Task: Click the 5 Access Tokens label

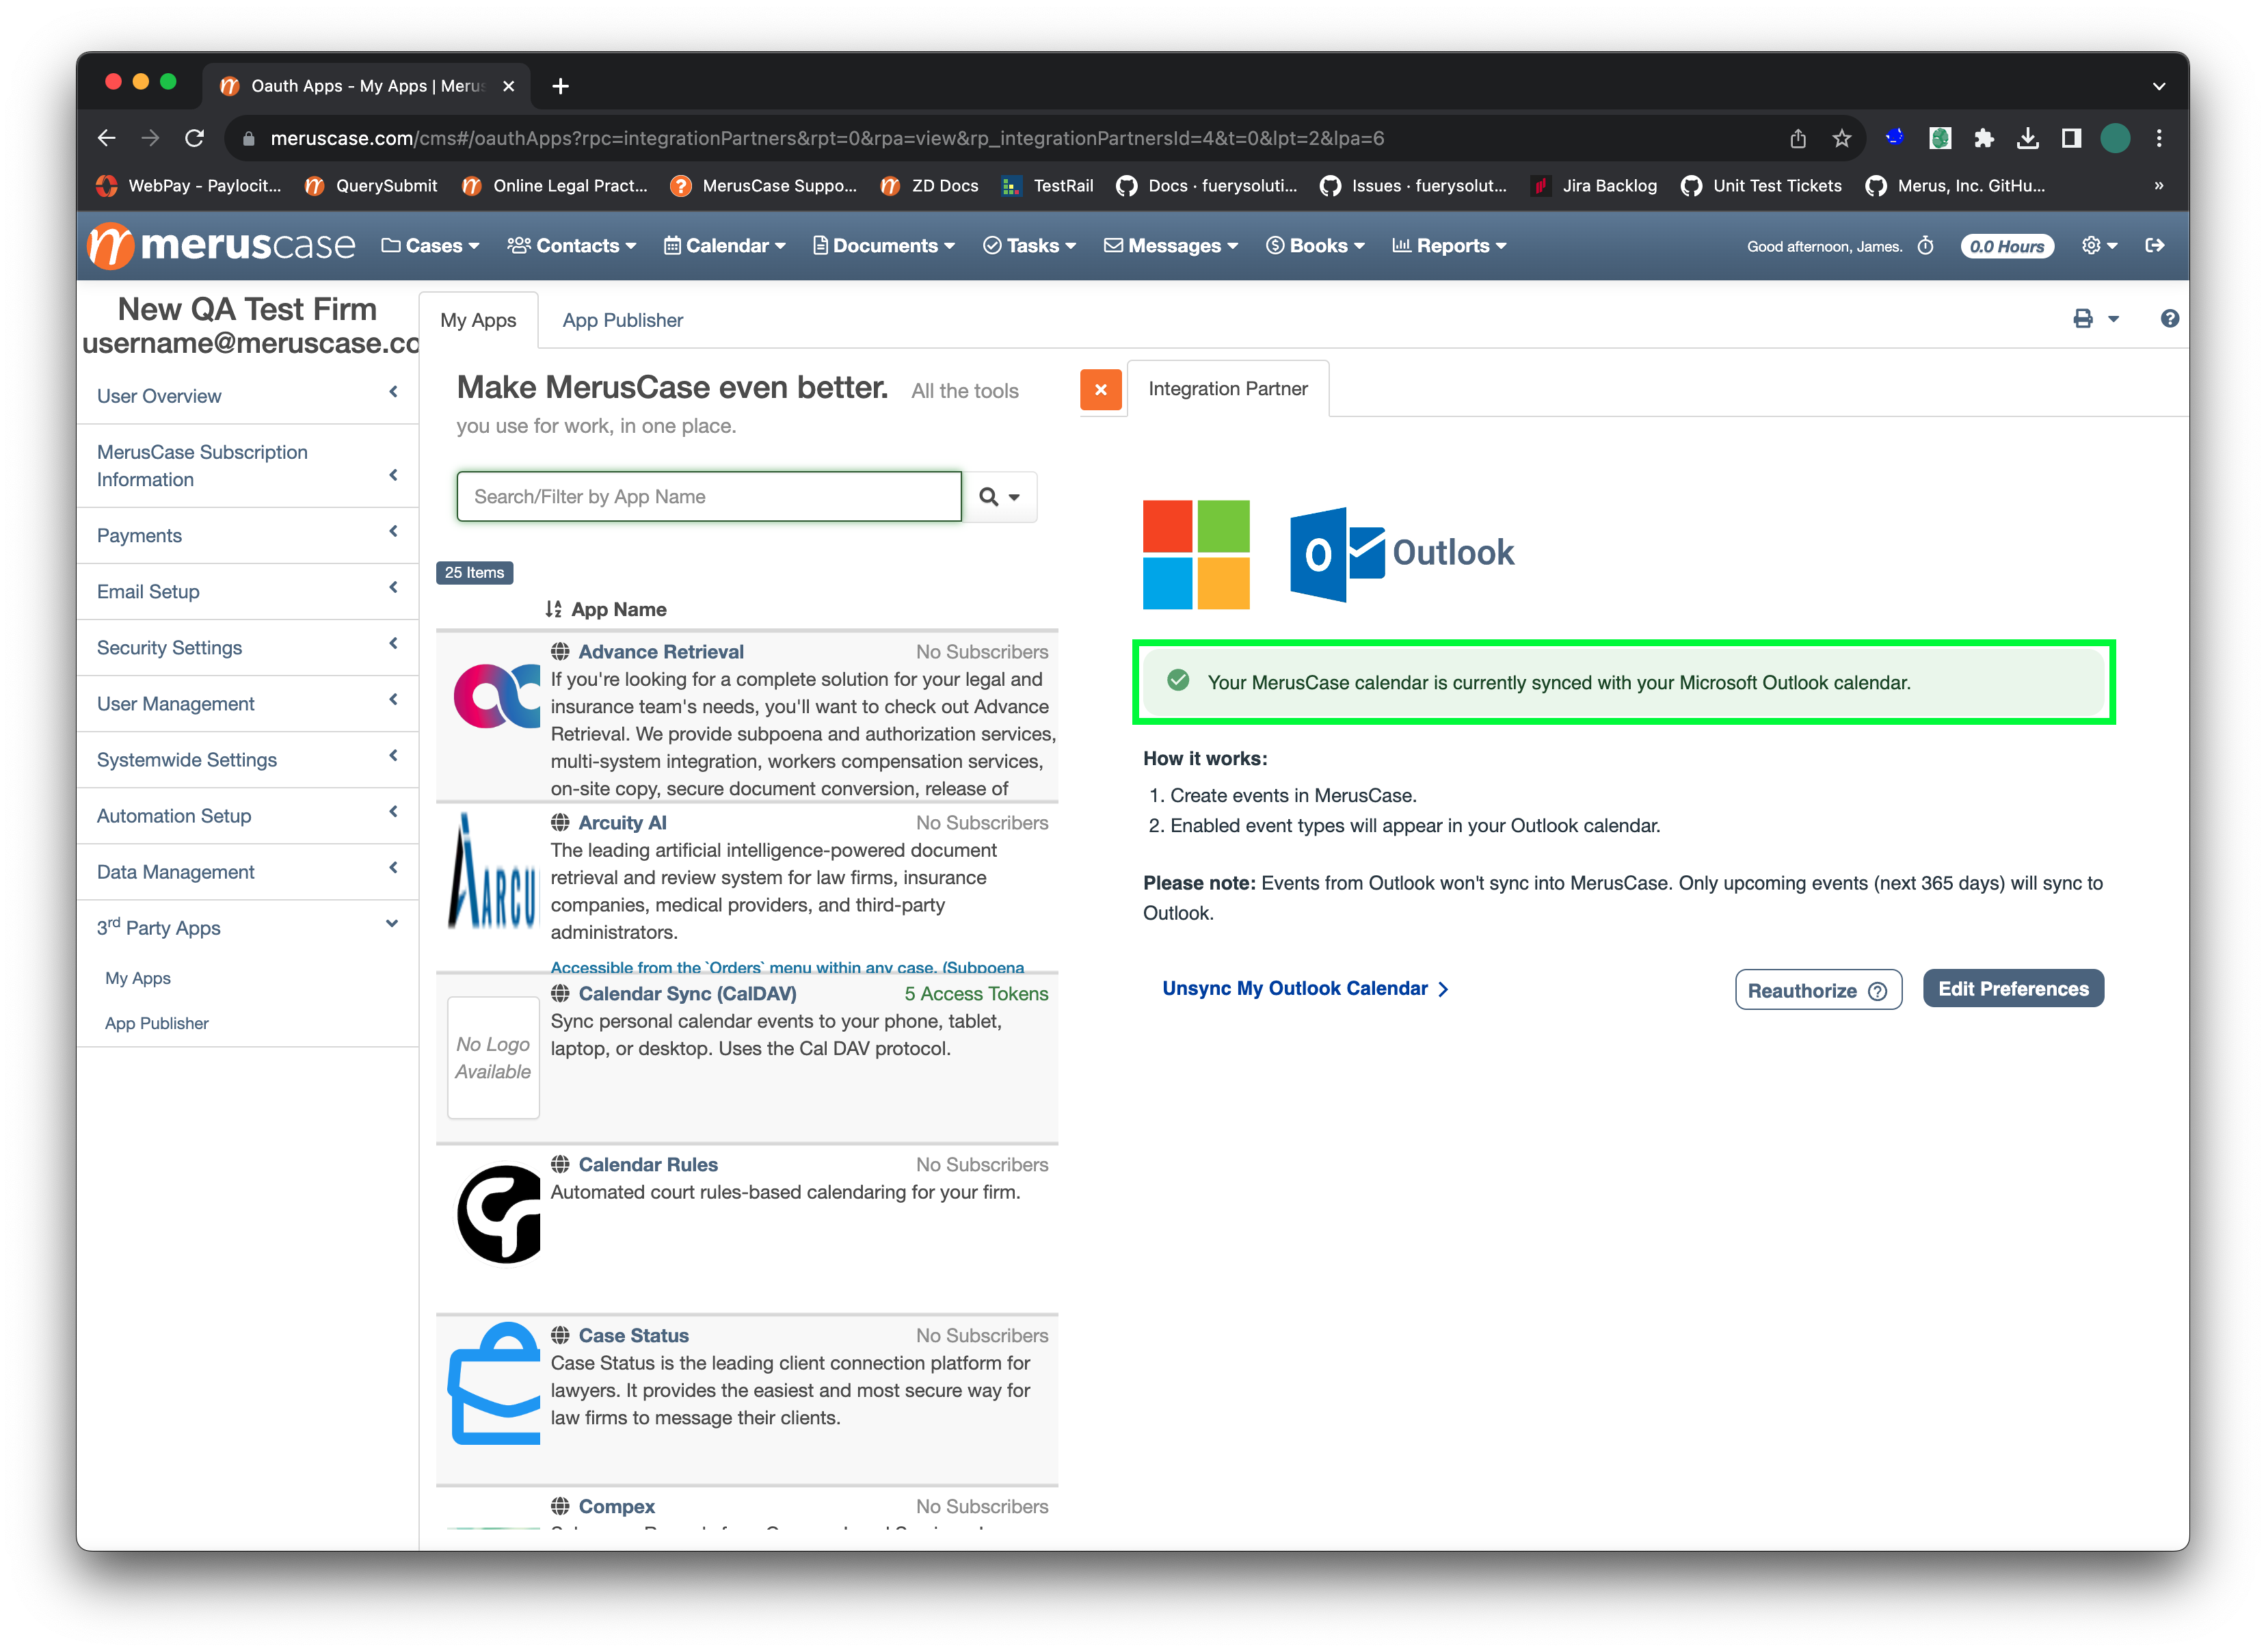Action: coord(976,994)
